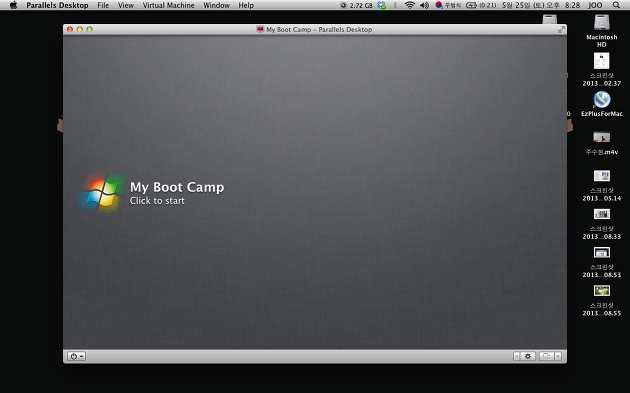The height and width of the screenshot is (393, 630).
Task: Click the 'Click to start' text
Action: (157, 201)
